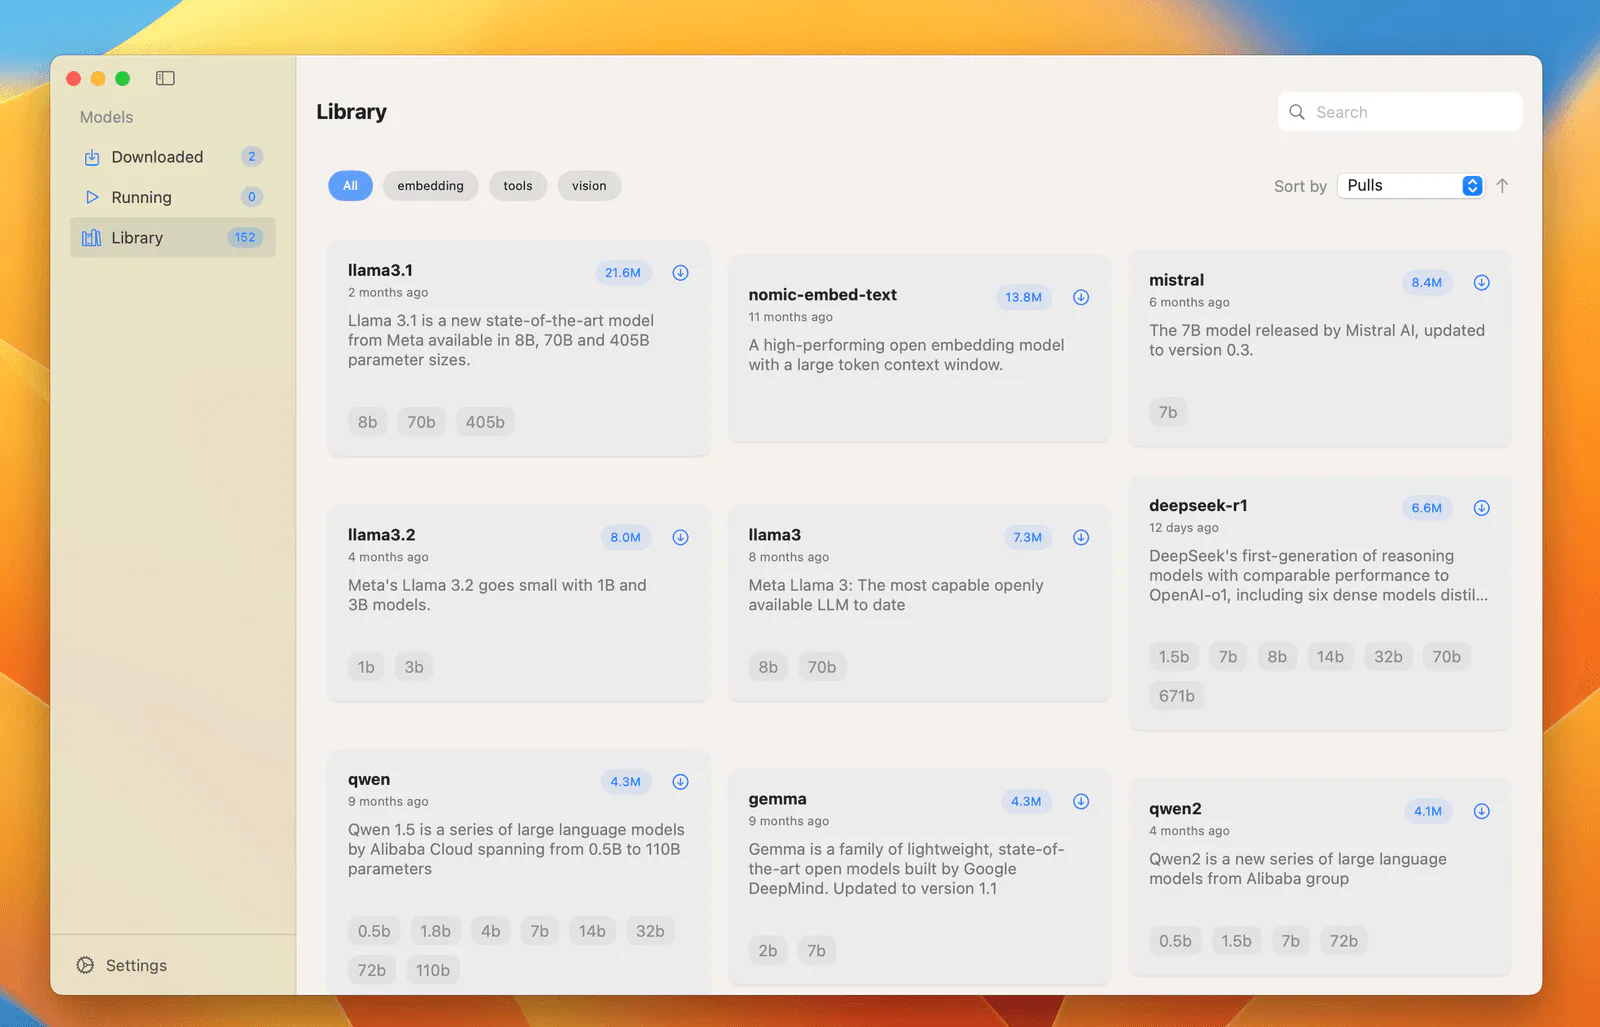Viewport: 1600px width, 1027px height.
Task: Click the Search input field
Action: pyautogui.click(x=1400, y=112)
